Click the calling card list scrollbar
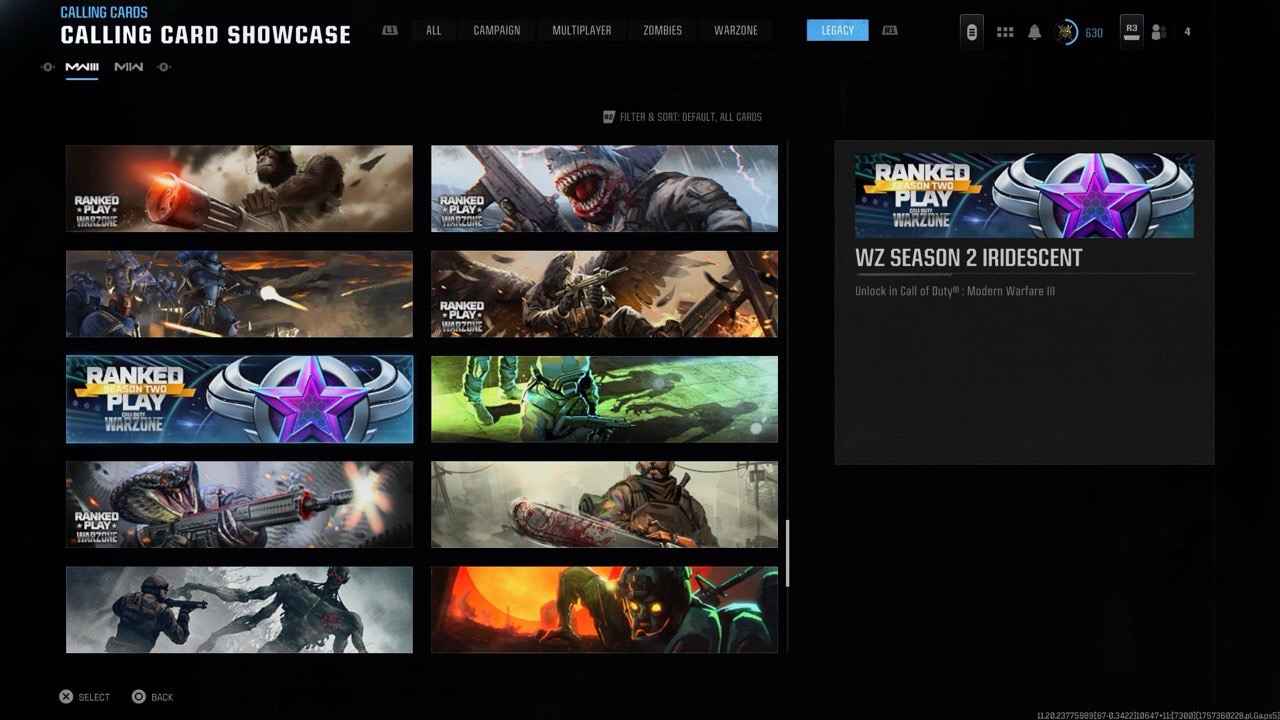 pyautogui.click(x=788, y=552)
